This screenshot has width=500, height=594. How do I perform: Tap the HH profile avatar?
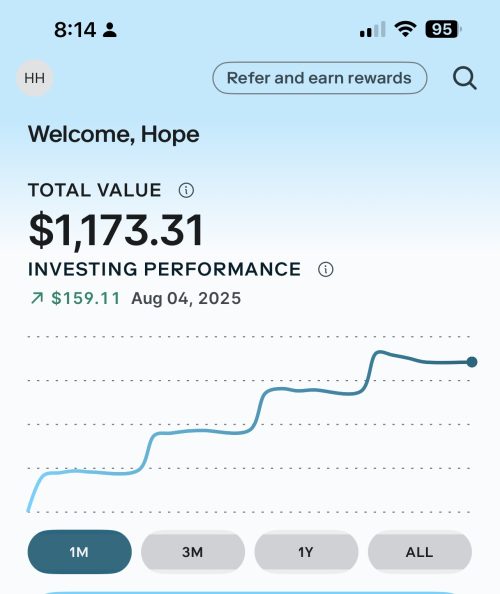pos(34,78)
